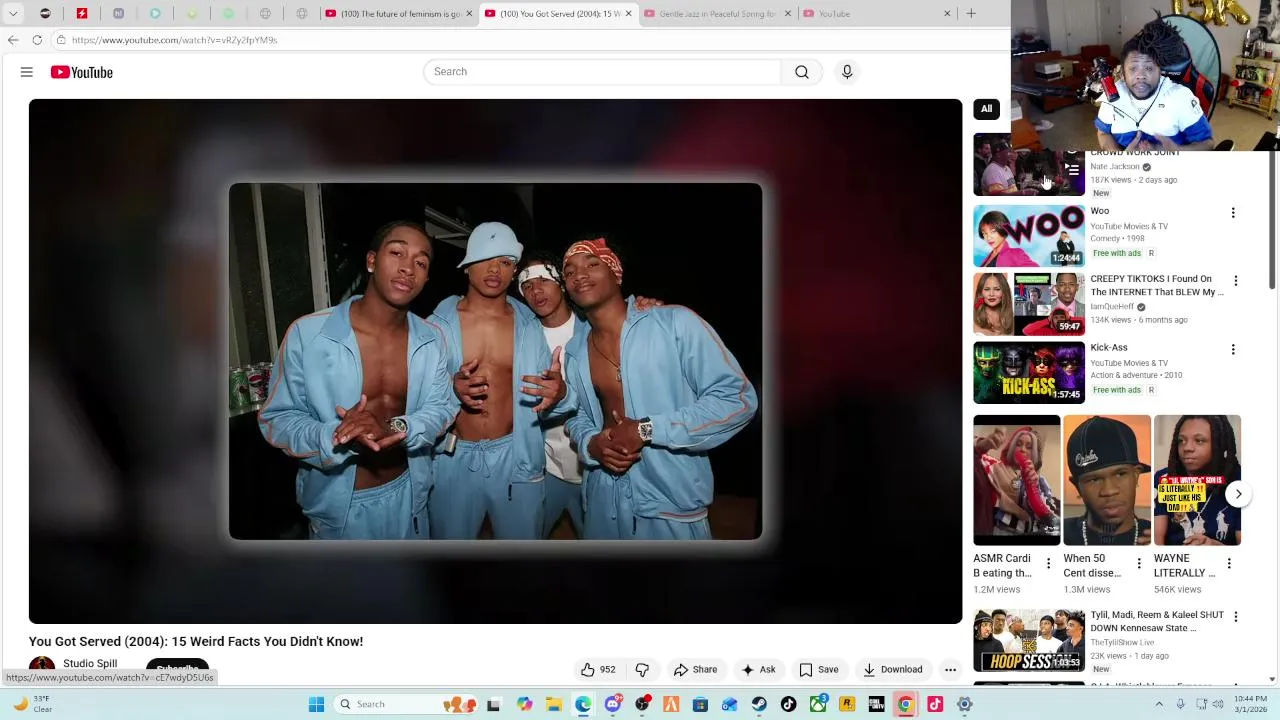Open options for ASMR Cardi B short

[1048, 564]
